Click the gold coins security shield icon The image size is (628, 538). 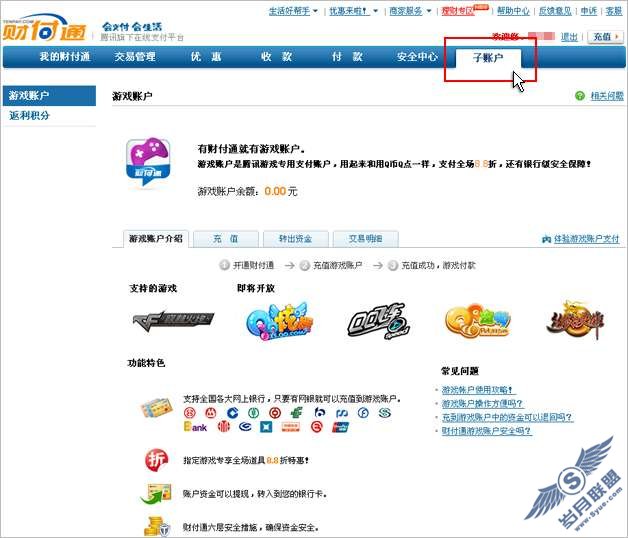pos(157,526)
